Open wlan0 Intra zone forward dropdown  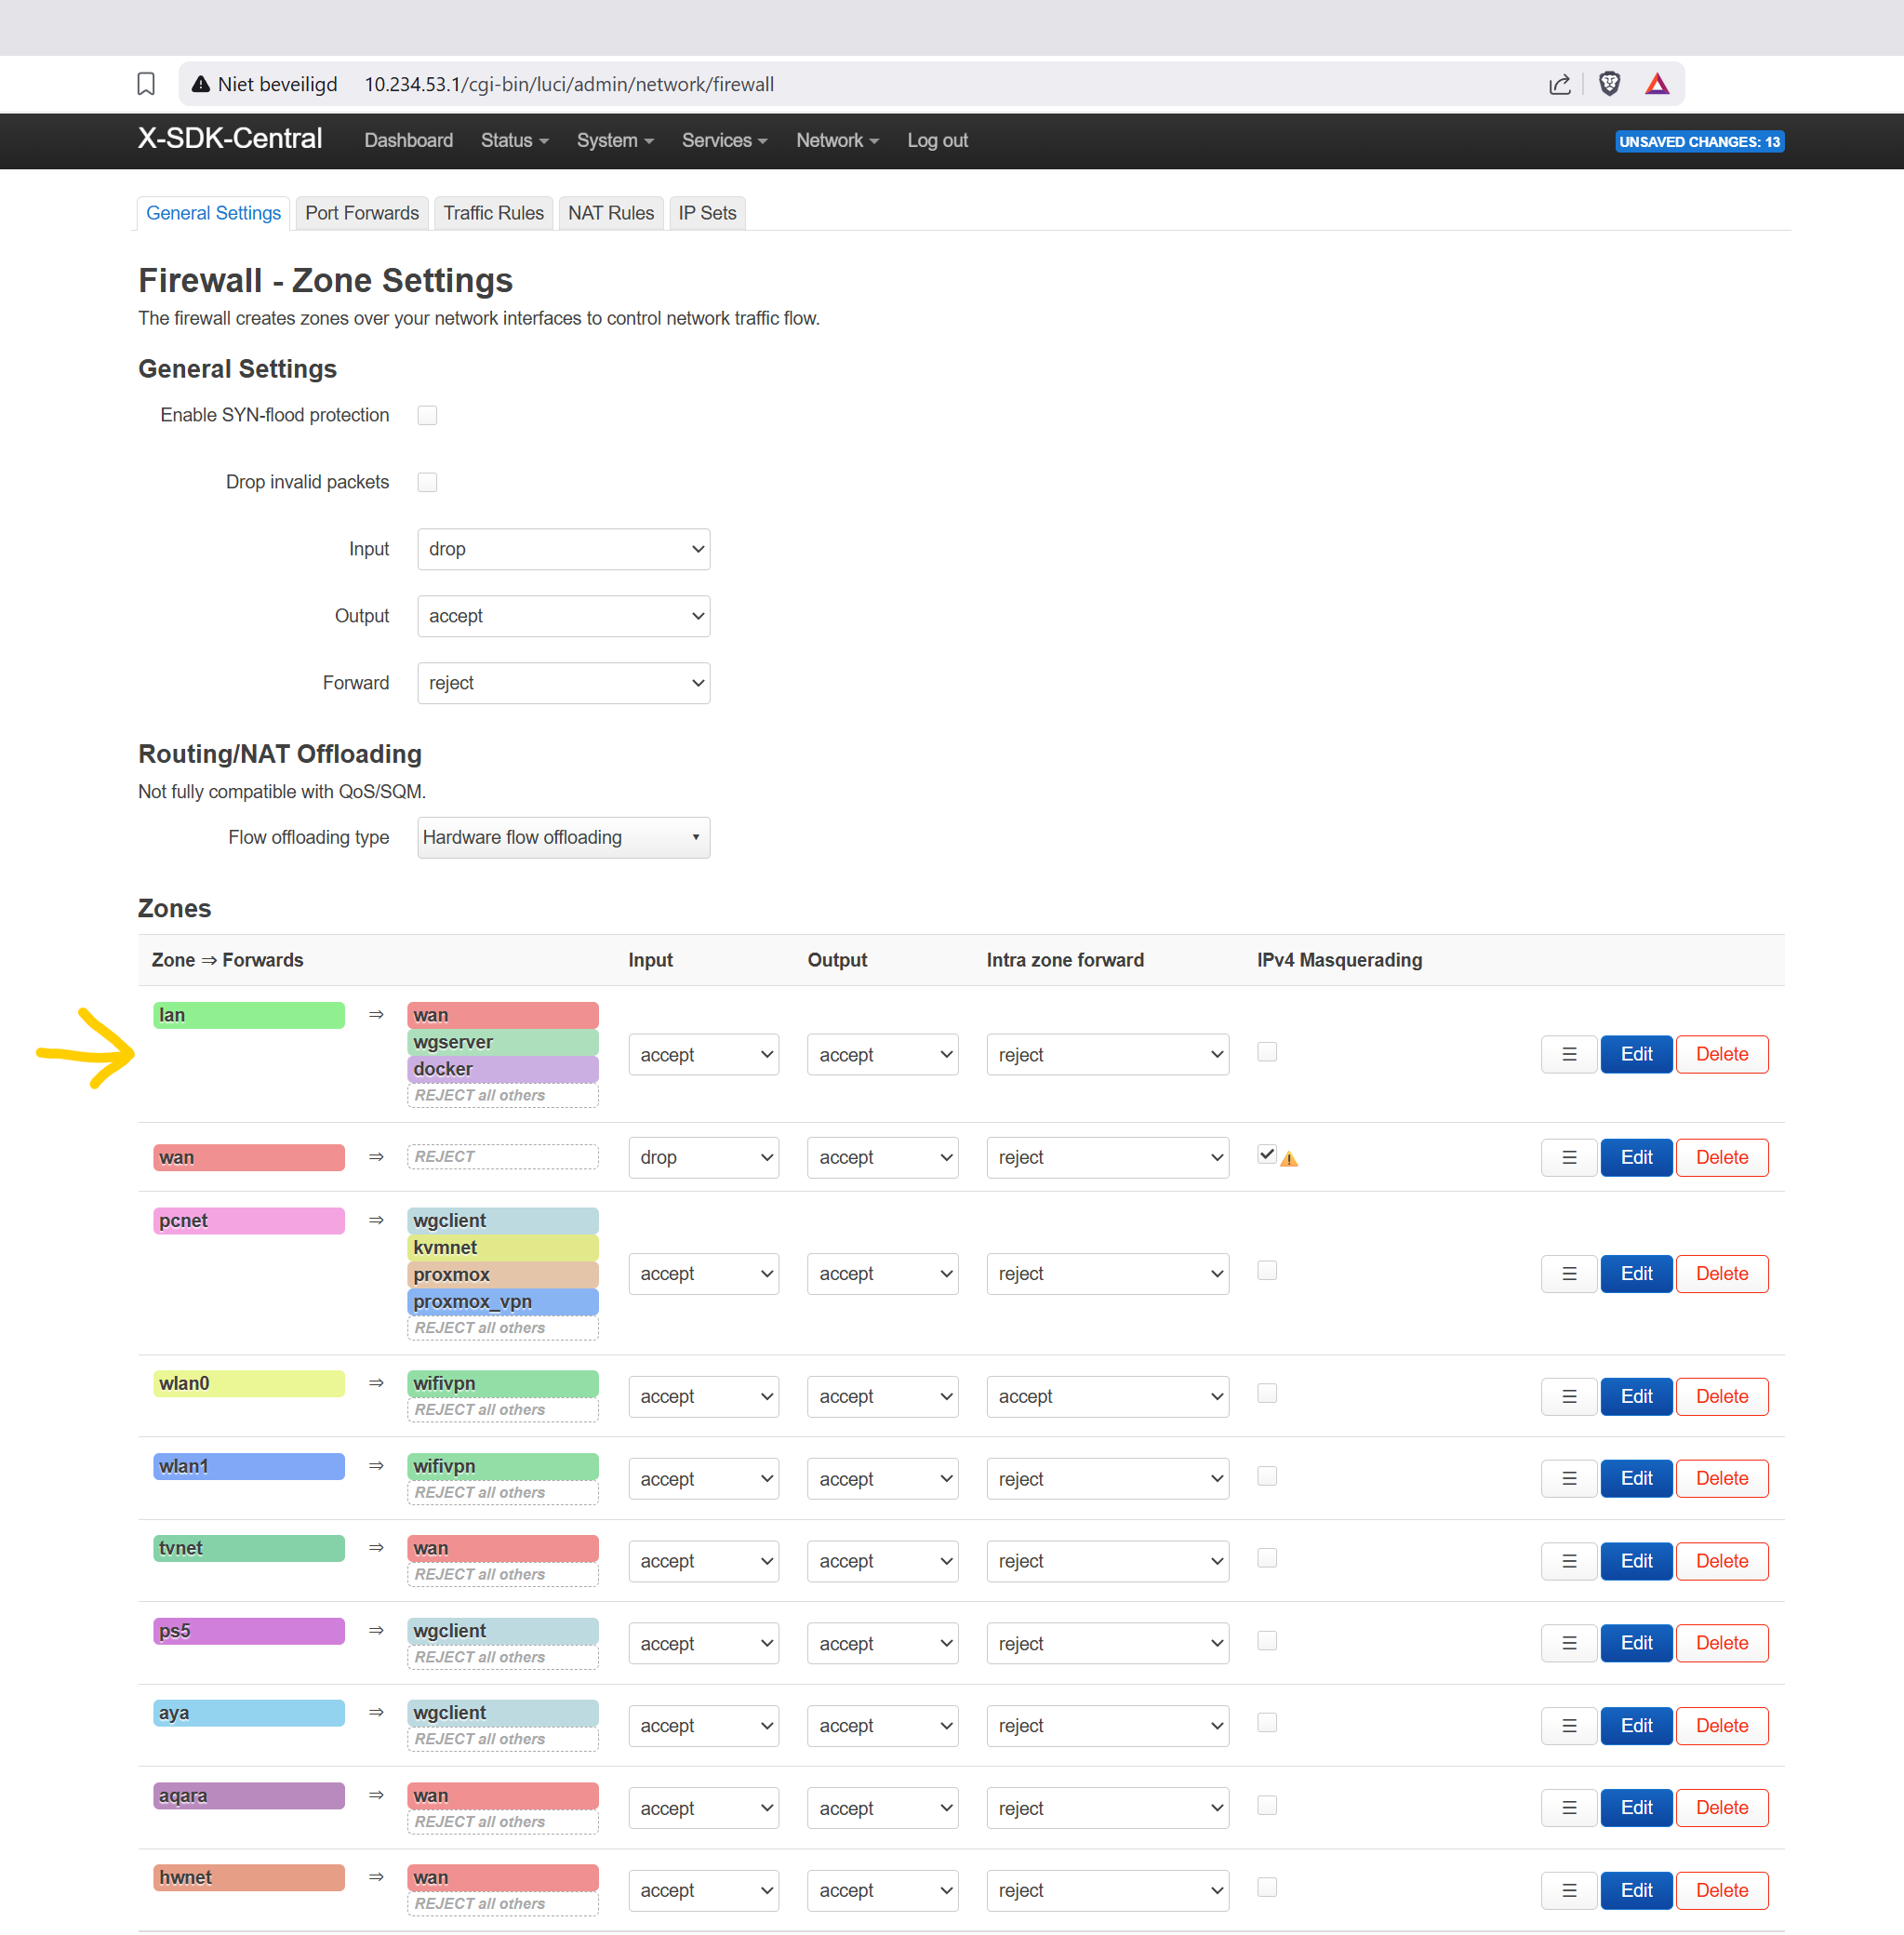[x=1106, y=1396]
